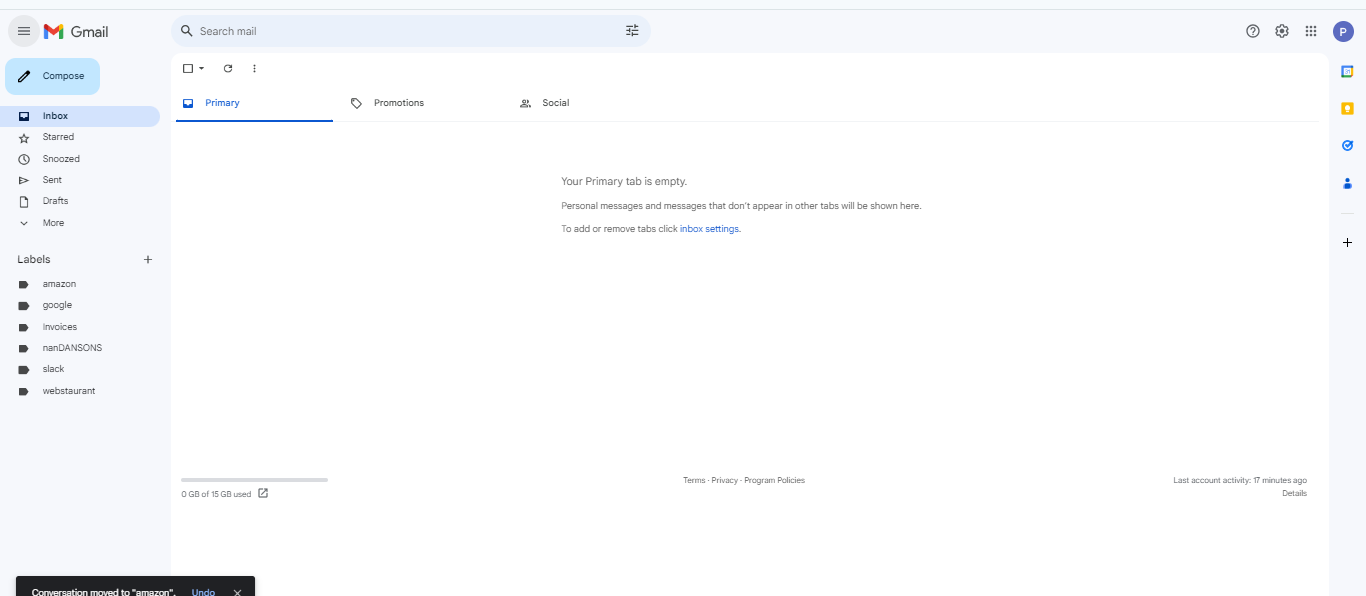Open the Google apps grid
Screen dimensions: 1366x596
tap(1311, 31)
